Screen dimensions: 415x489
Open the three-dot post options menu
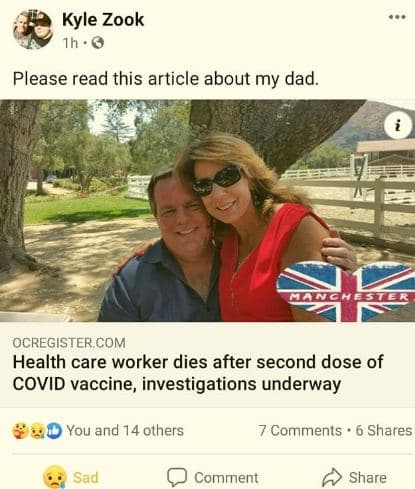click(x=397, y=17)
